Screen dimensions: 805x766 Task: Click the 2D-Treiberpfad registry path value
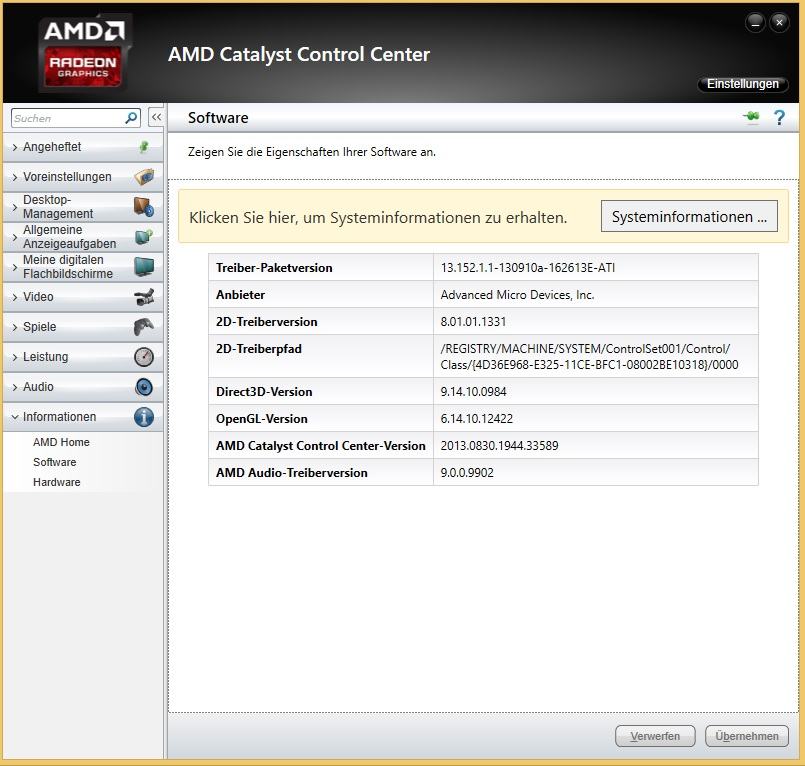coord(589,357)
